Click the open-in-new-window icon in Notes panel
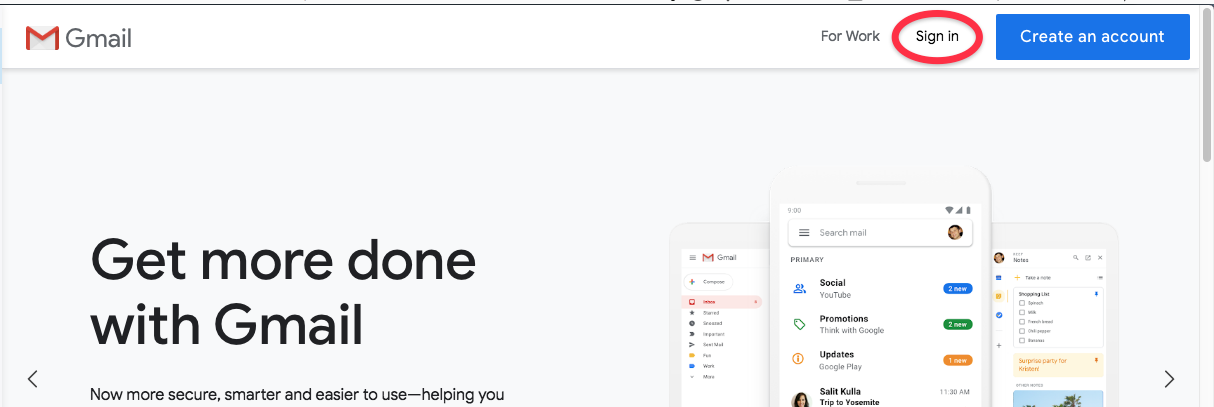Viewport: 1214px width, 407px height. point(1088,257)
